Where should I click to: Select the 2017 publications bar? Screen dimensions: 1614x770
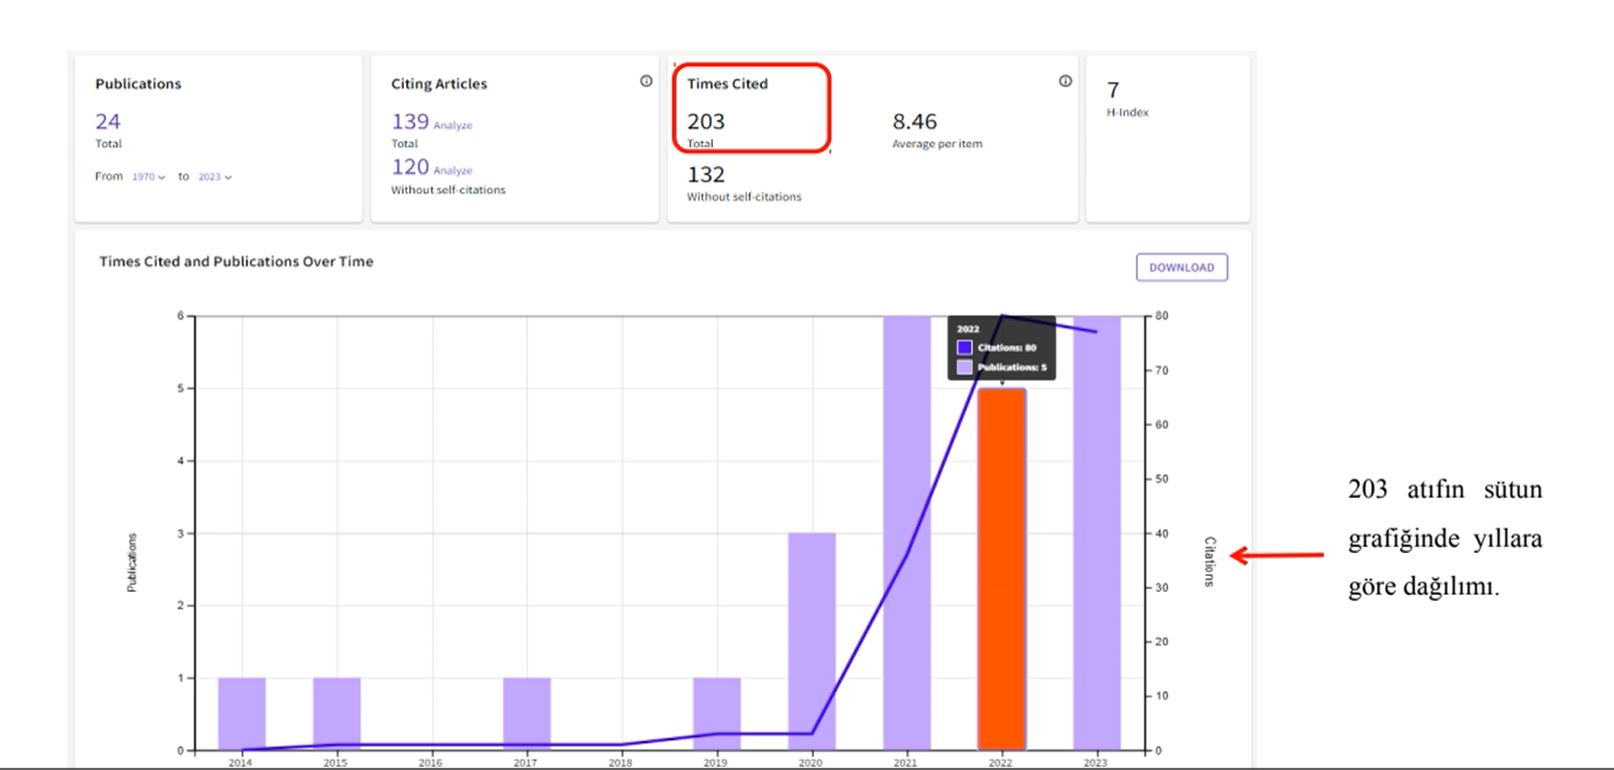[x=526, y=713]
